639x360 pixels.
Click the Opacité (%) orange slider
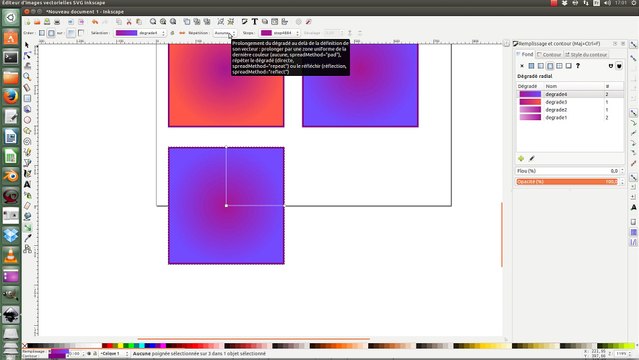(567, 182)
